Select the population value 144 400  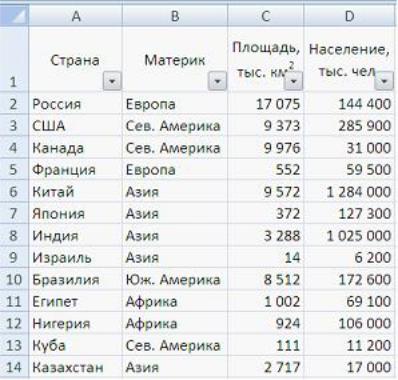point(349,104)
